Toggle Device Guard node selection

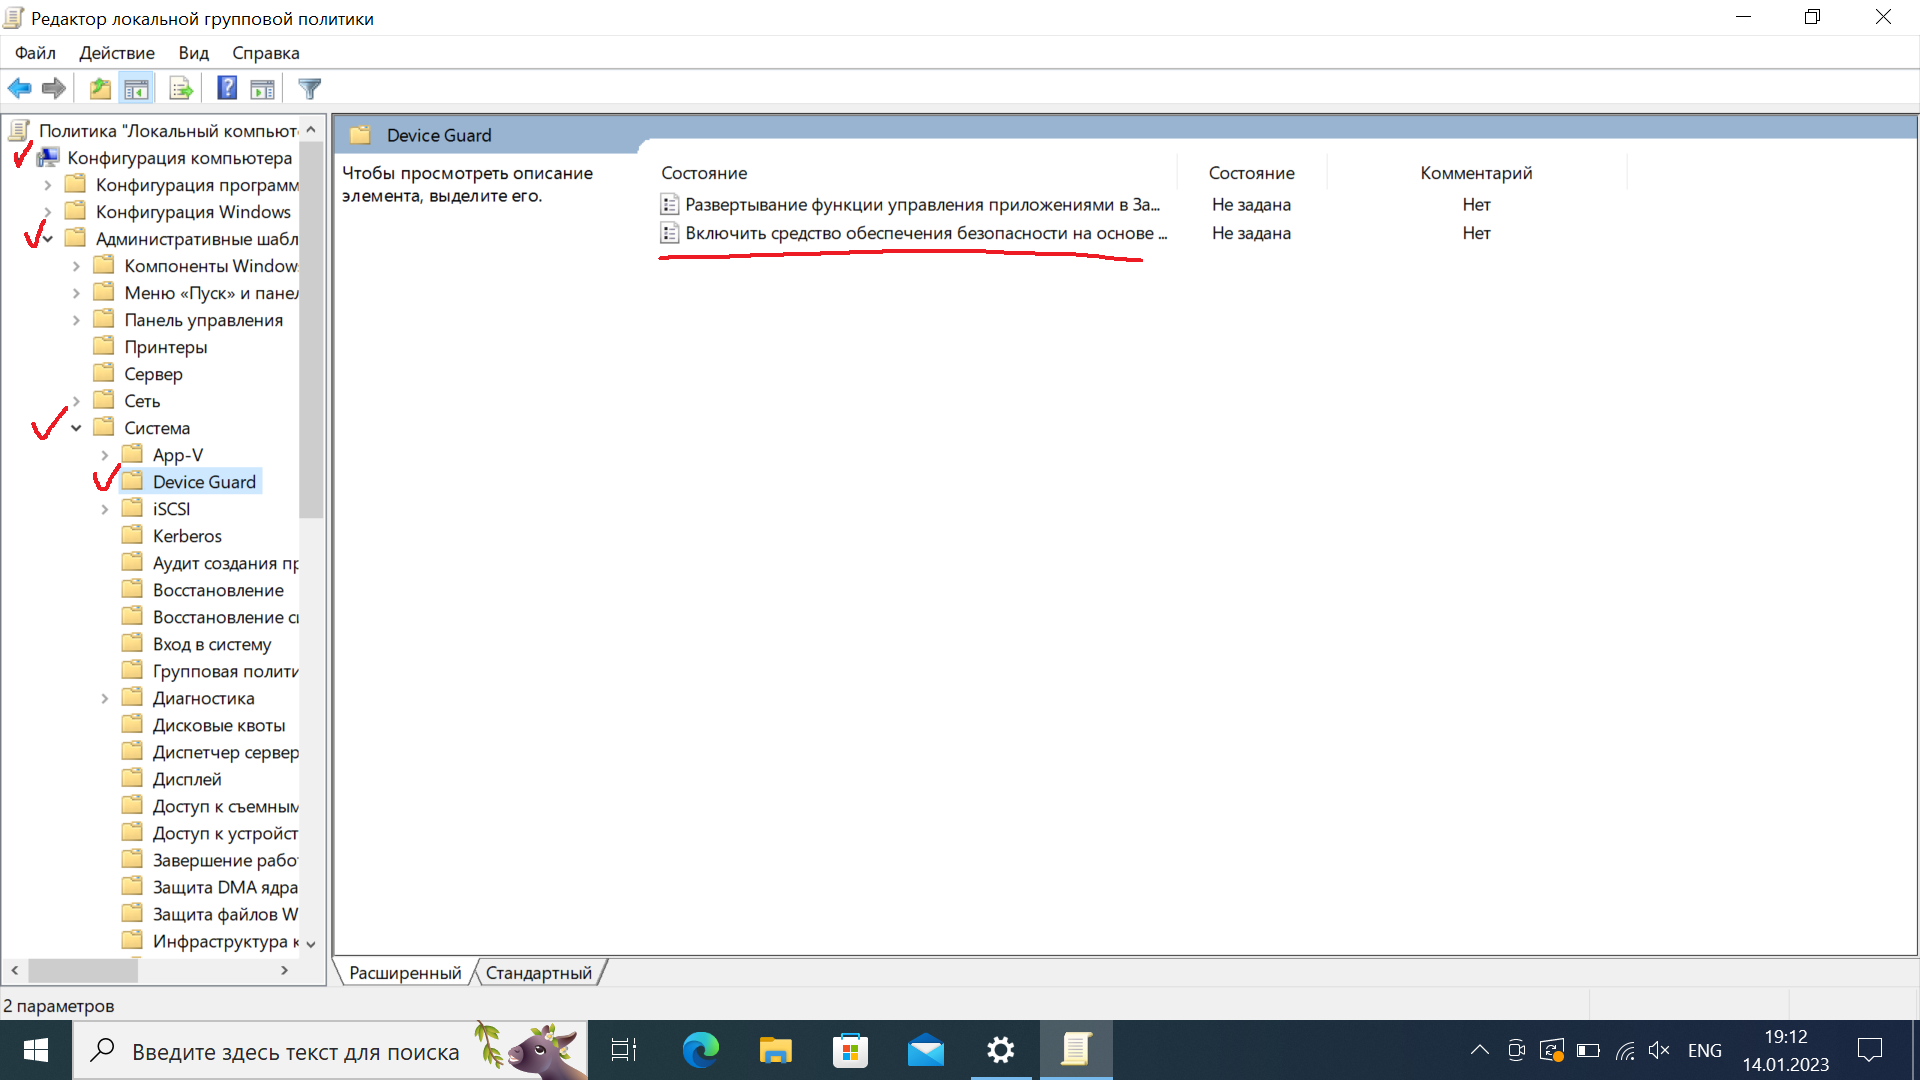click(203, 481)
